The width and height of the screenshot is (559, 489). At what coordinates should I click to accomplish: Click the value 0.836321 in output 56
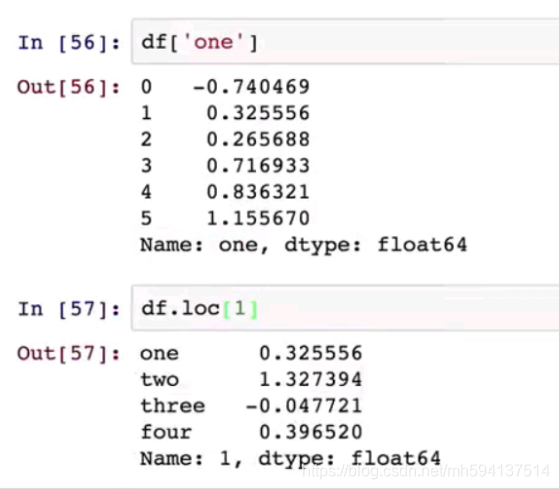point(258,192)
